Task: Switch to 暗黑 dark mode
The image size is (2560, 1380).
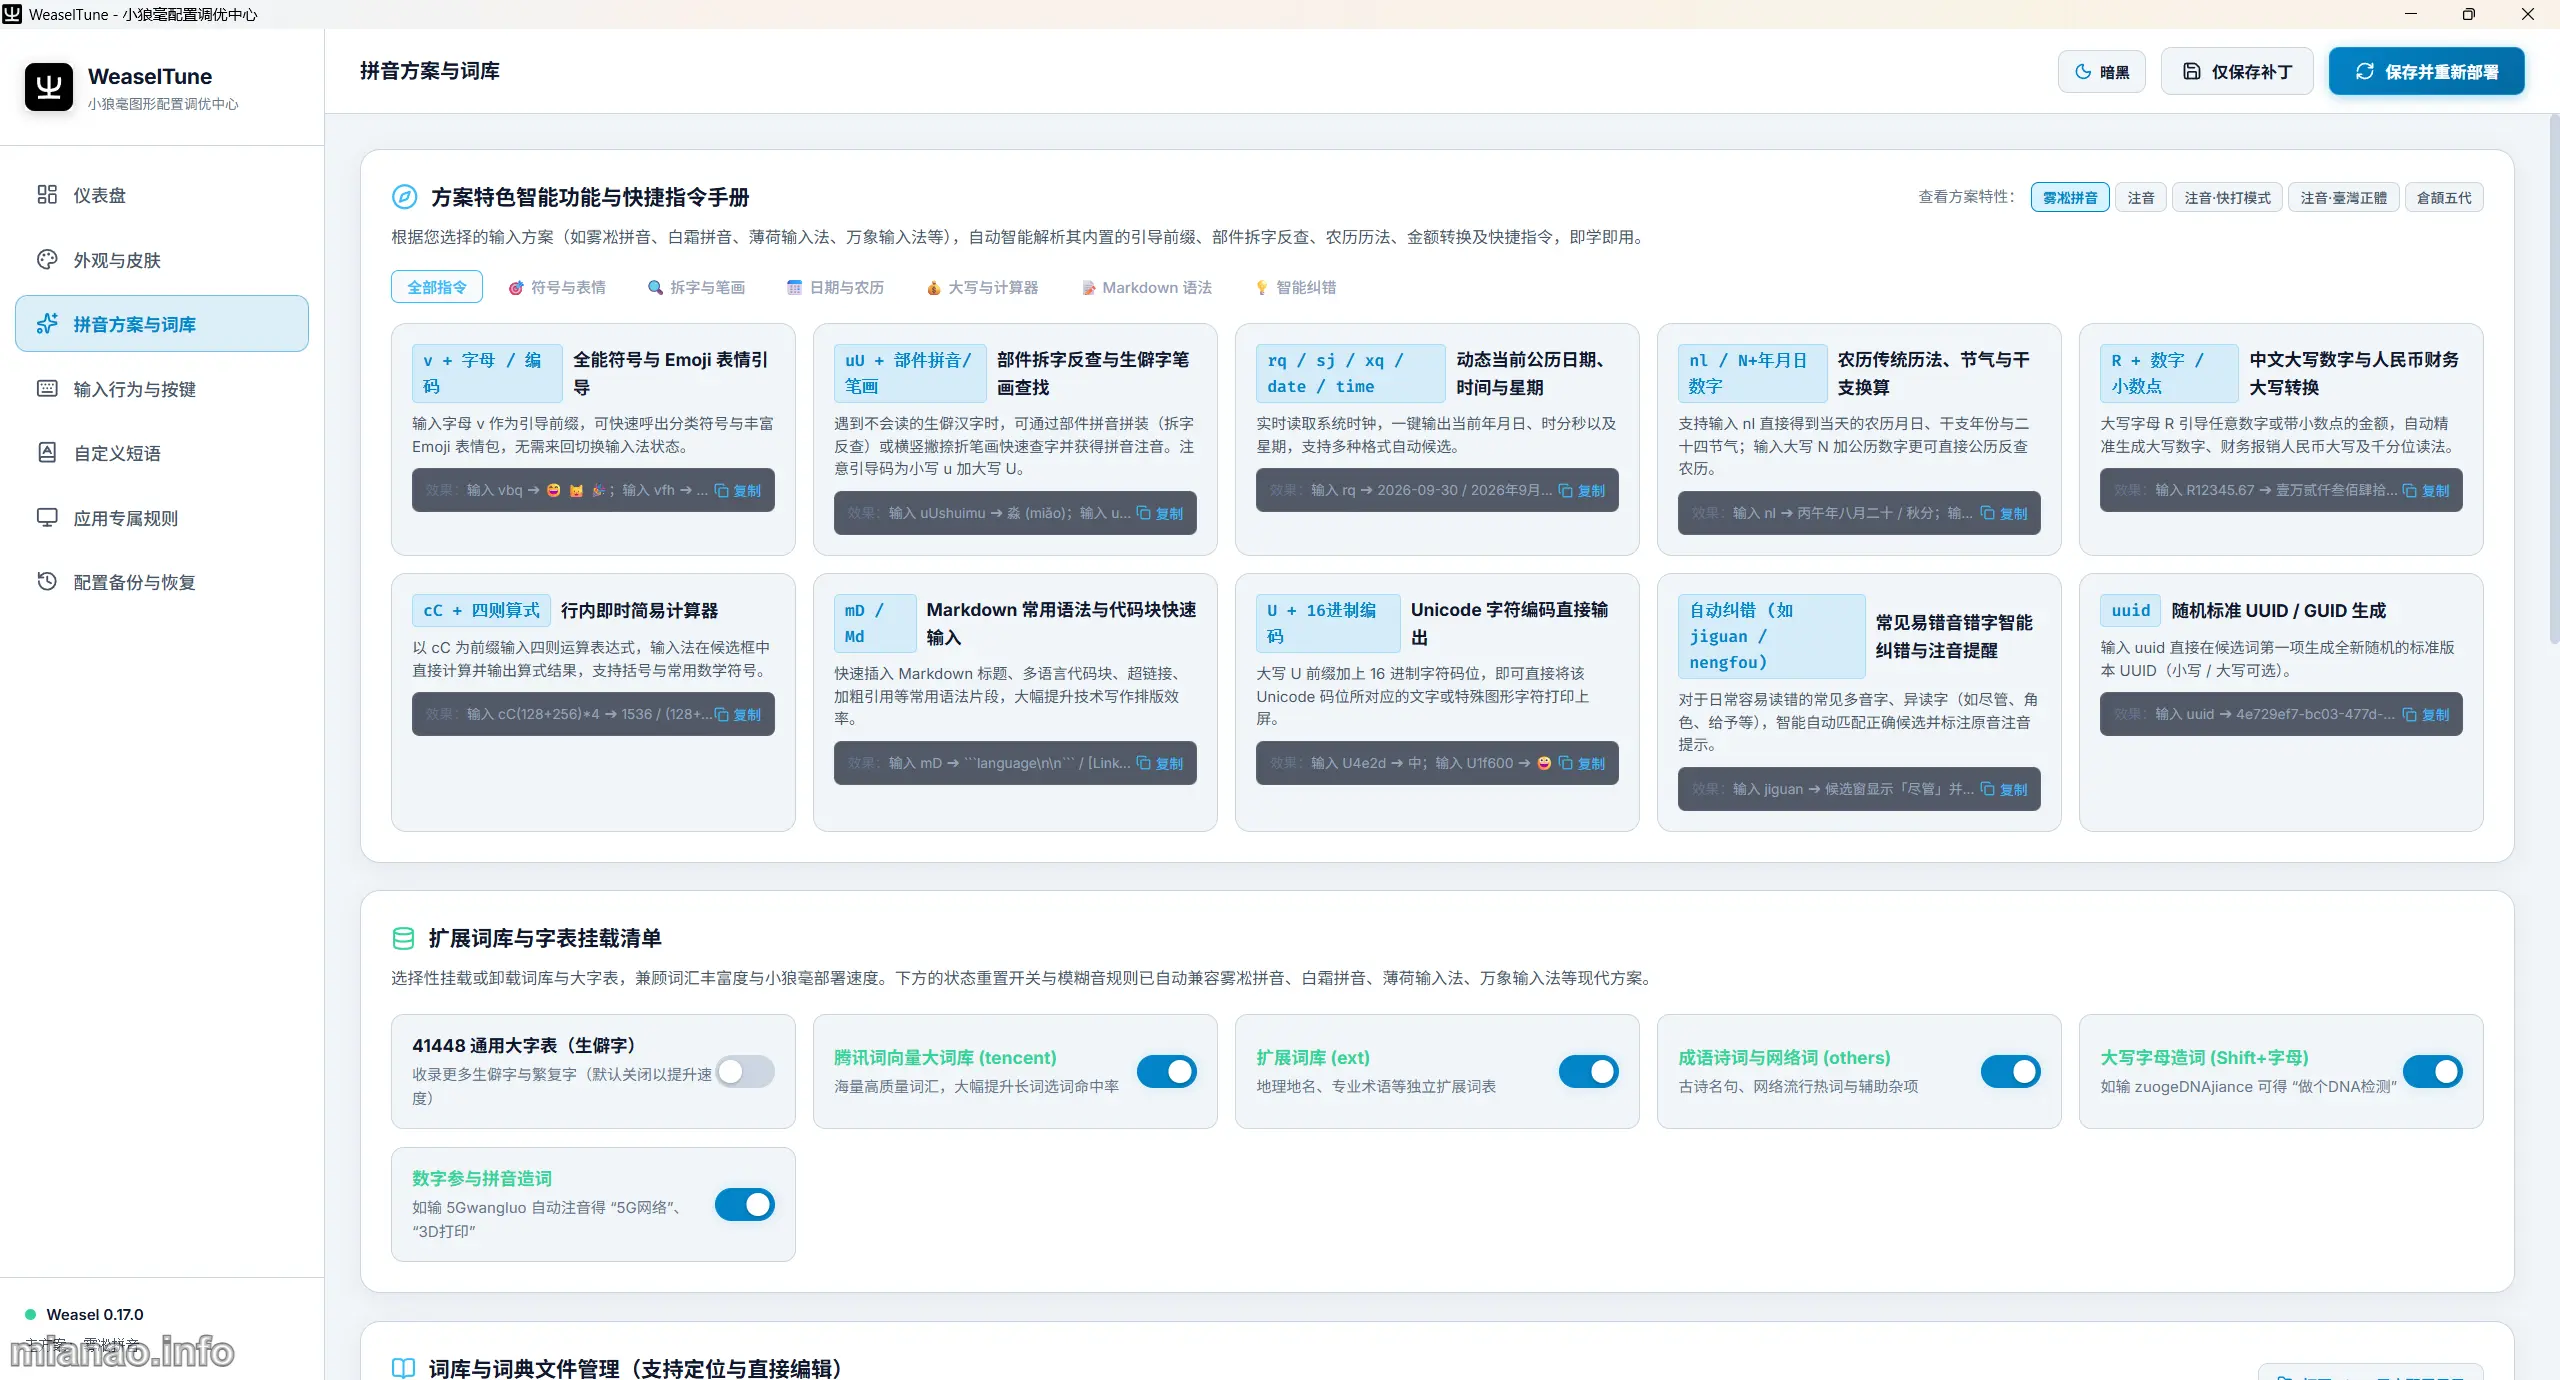Action: click(2102, 72)
